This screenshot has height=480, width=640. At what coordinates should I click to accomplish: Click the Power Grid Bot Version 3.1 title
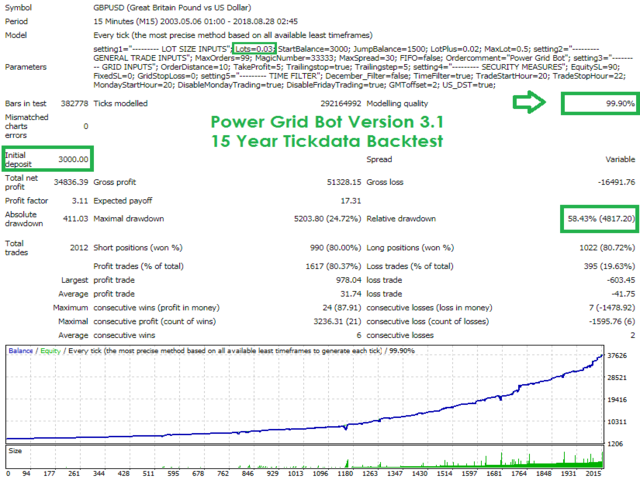(327, 122)
